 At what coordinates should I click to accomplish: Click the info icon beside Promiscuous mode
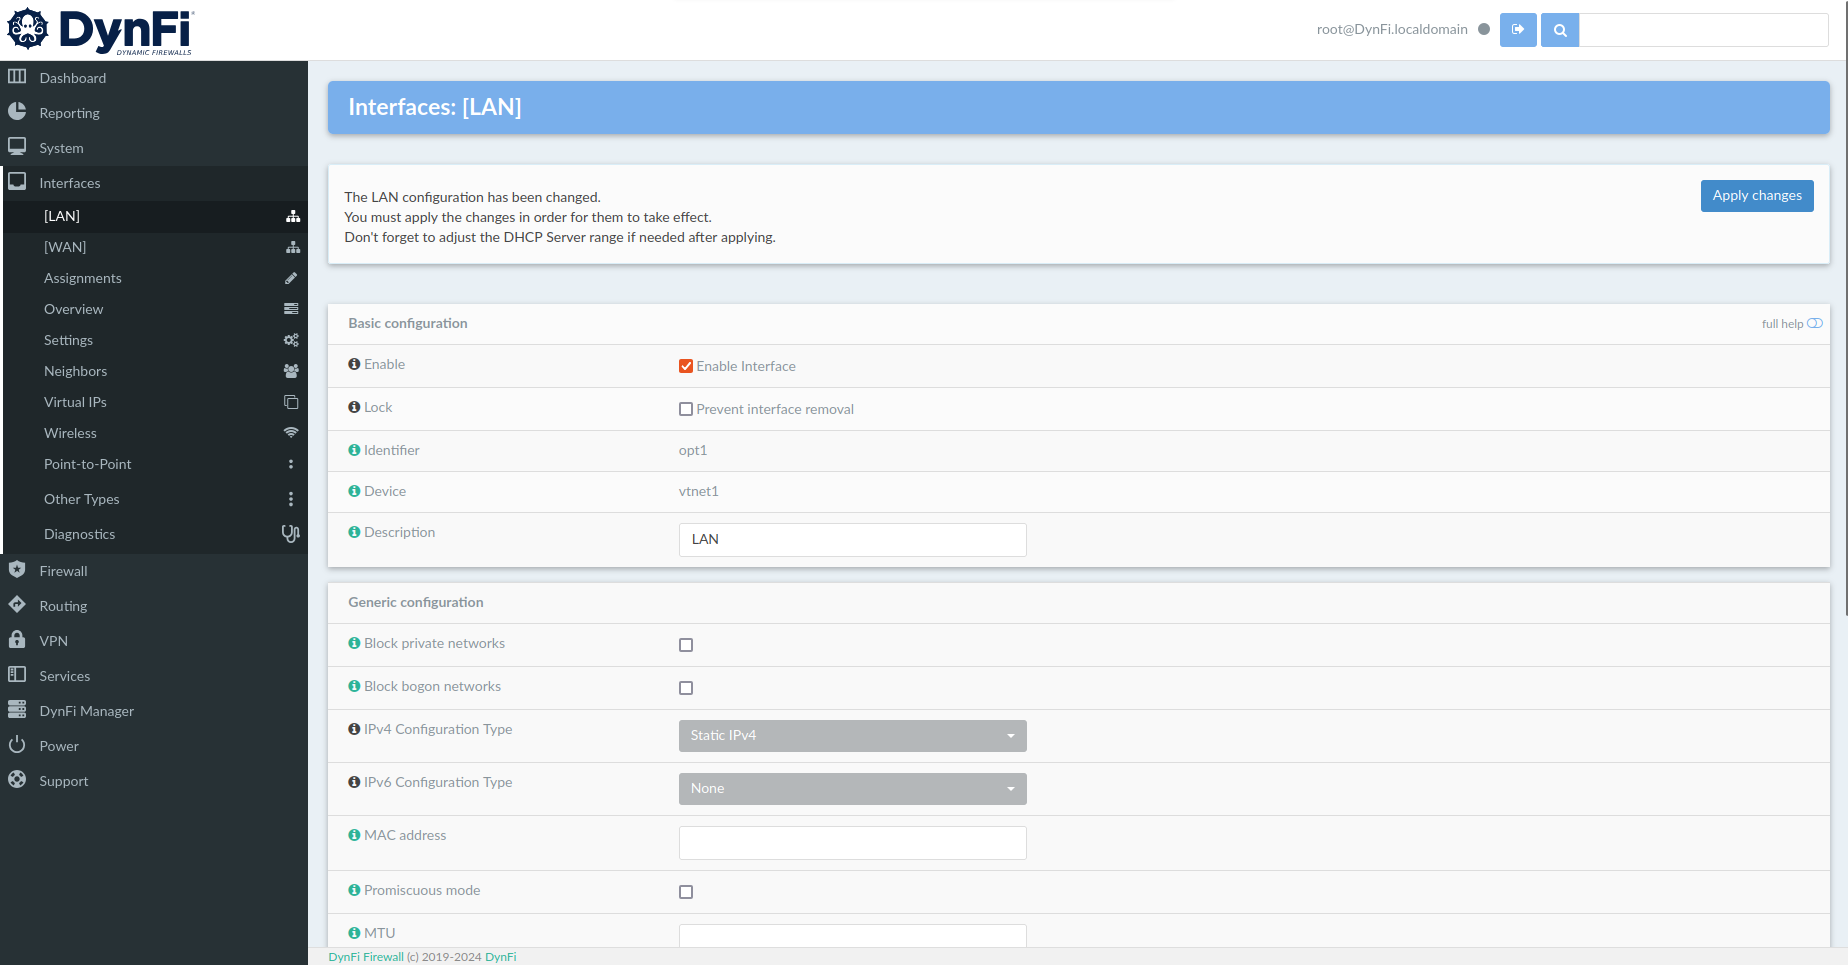(x=354, y=891)
